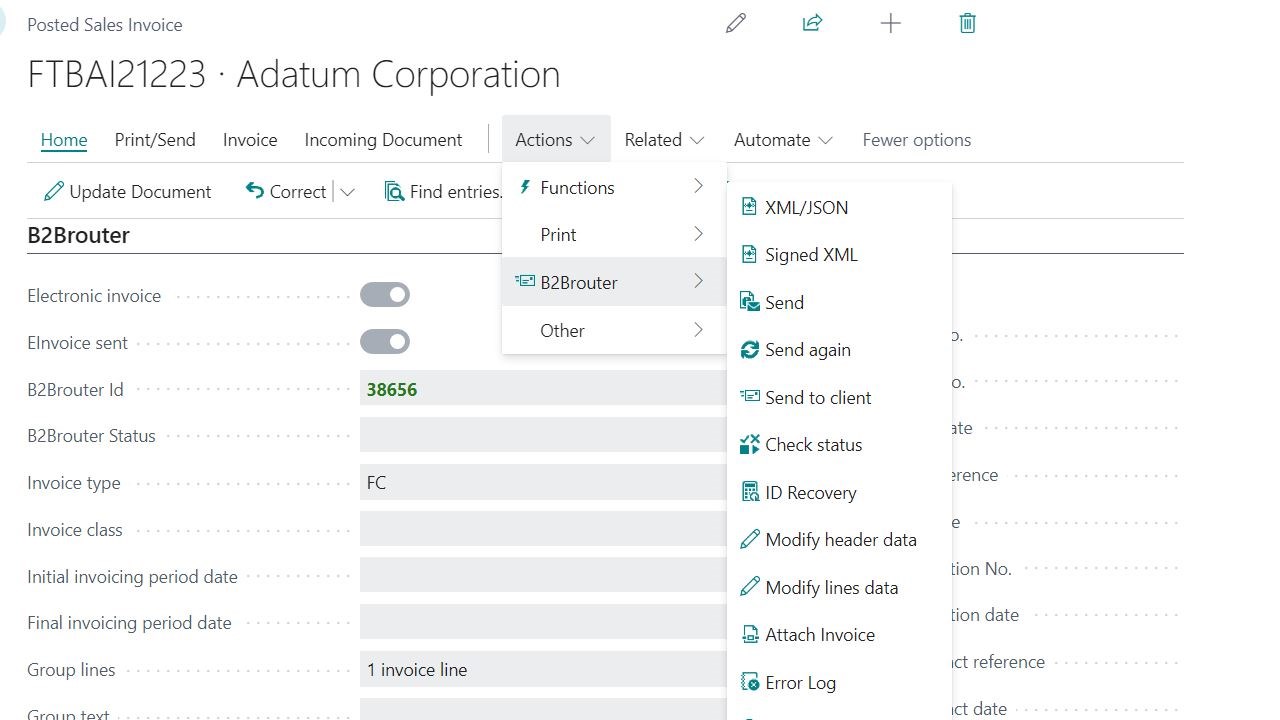This screenshot has height=720, width=1280.
Task: Choose ID Recovery from submenu
Action: click(840, 492)
